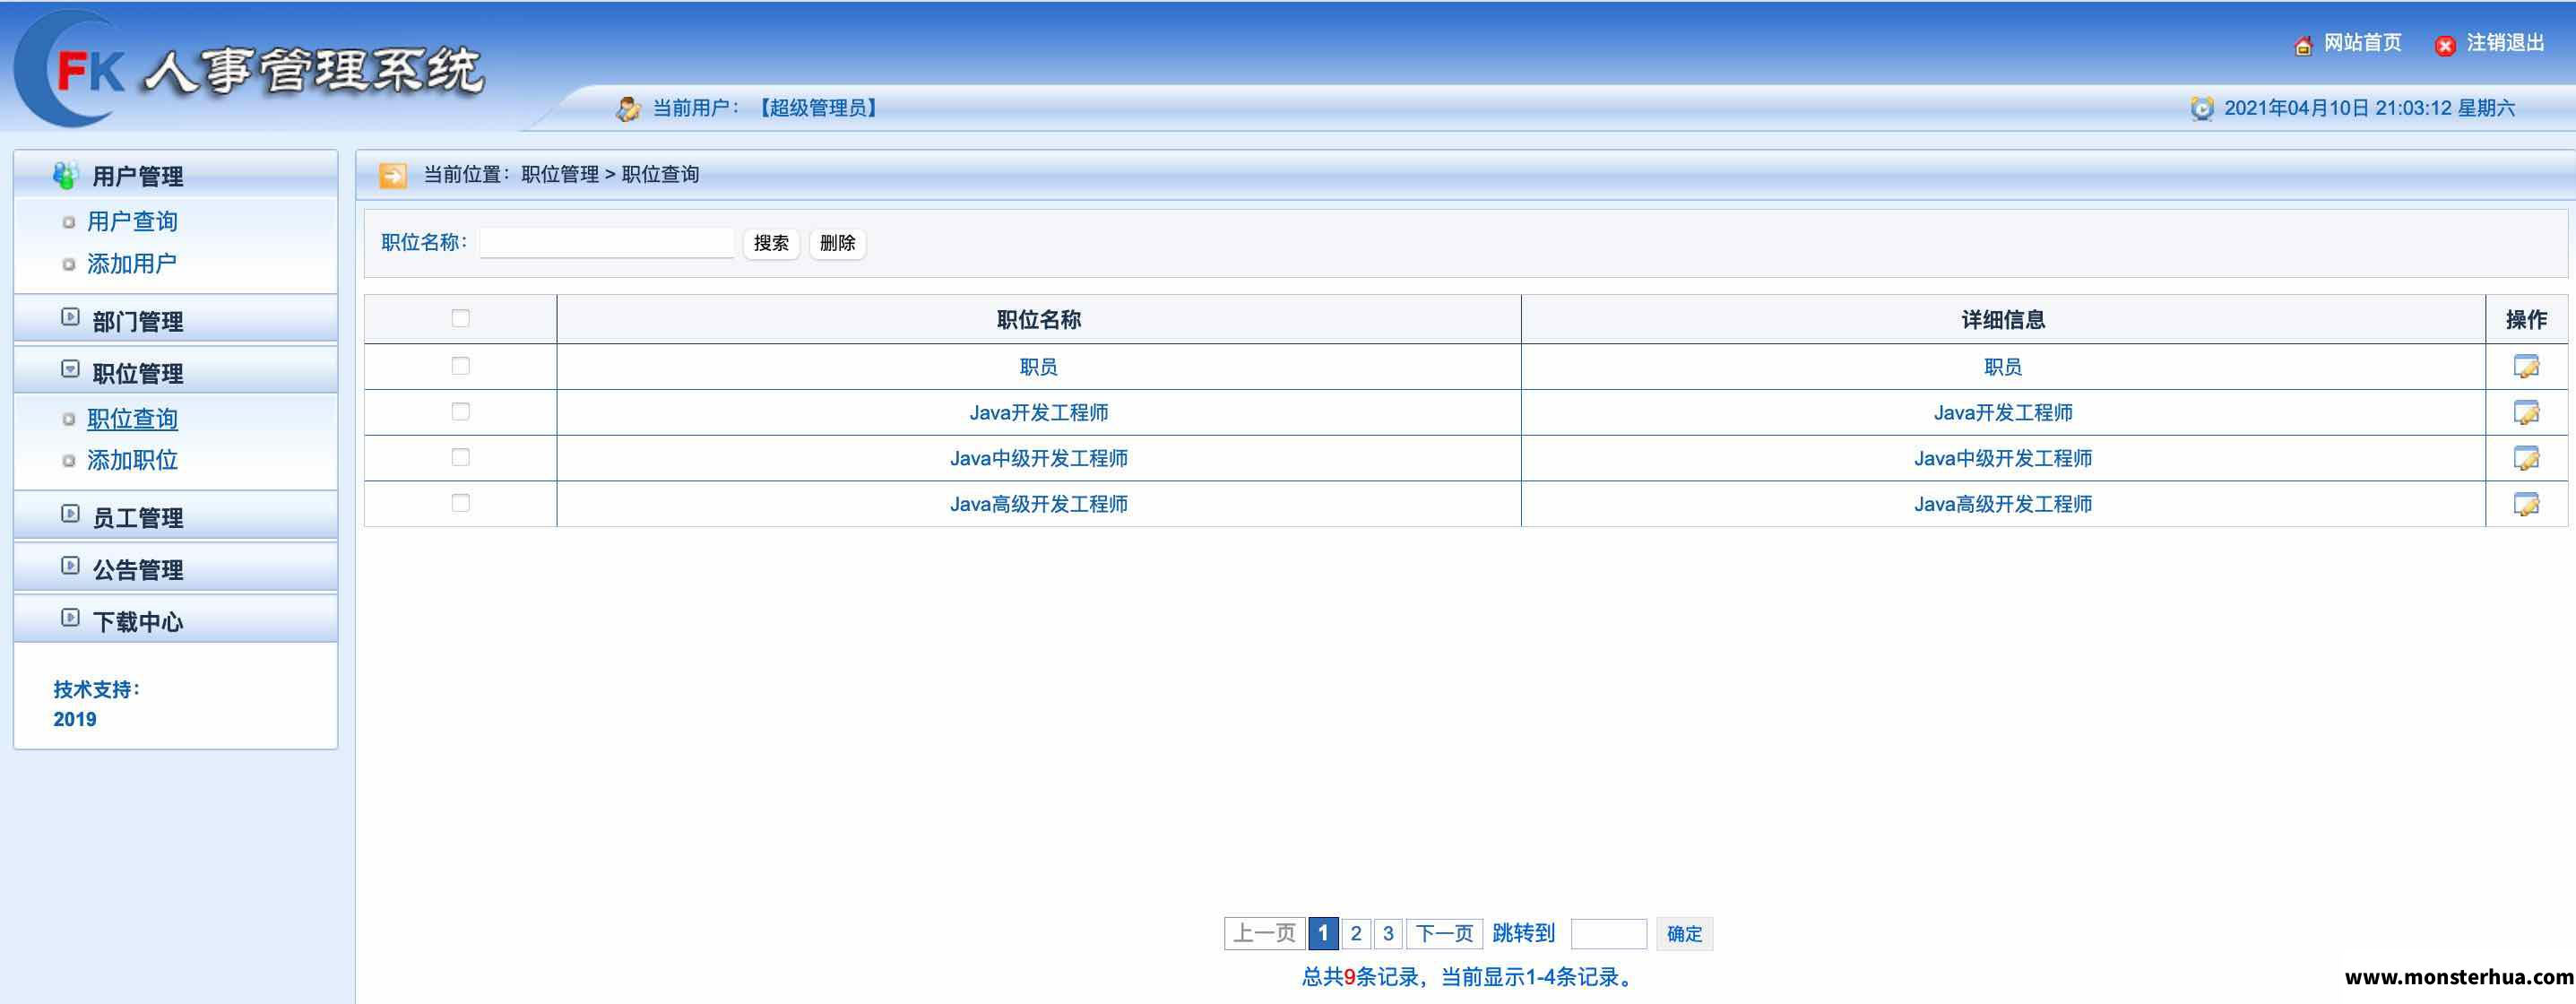Viewport: 2576px width, 1004px height.
Task: Click bullet icon beside 添加职位
Action: (x=68, y=461)
